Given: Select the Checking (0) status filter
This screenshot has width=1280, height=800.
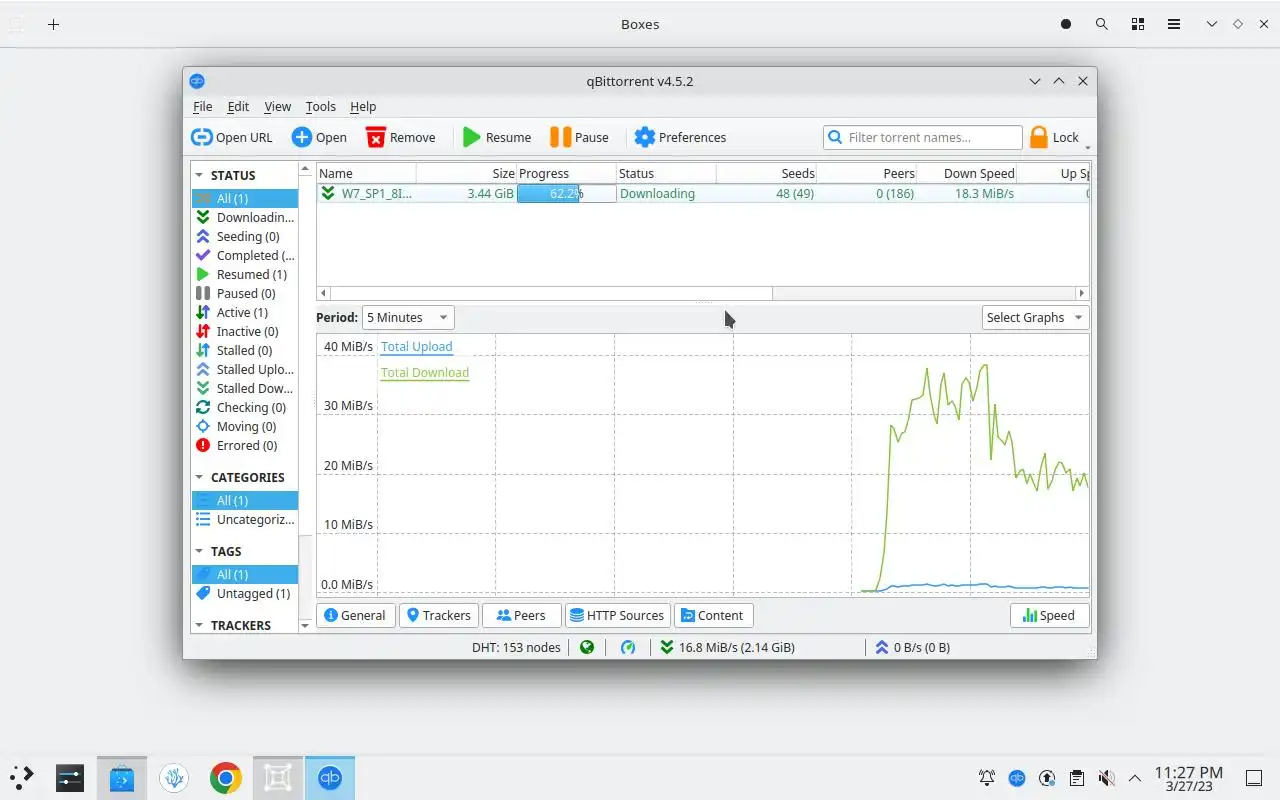Looking at the screenshot, I should click(x=245, y=407).
